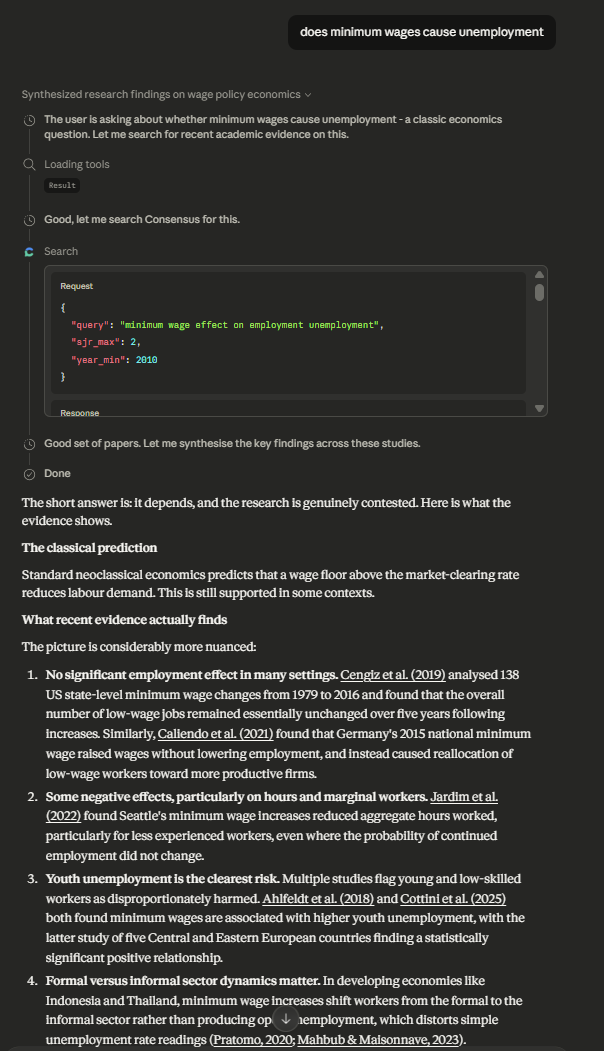Click the magnifying glass next to "Loading tools"

pyautogui.click(x=28, y=164)
